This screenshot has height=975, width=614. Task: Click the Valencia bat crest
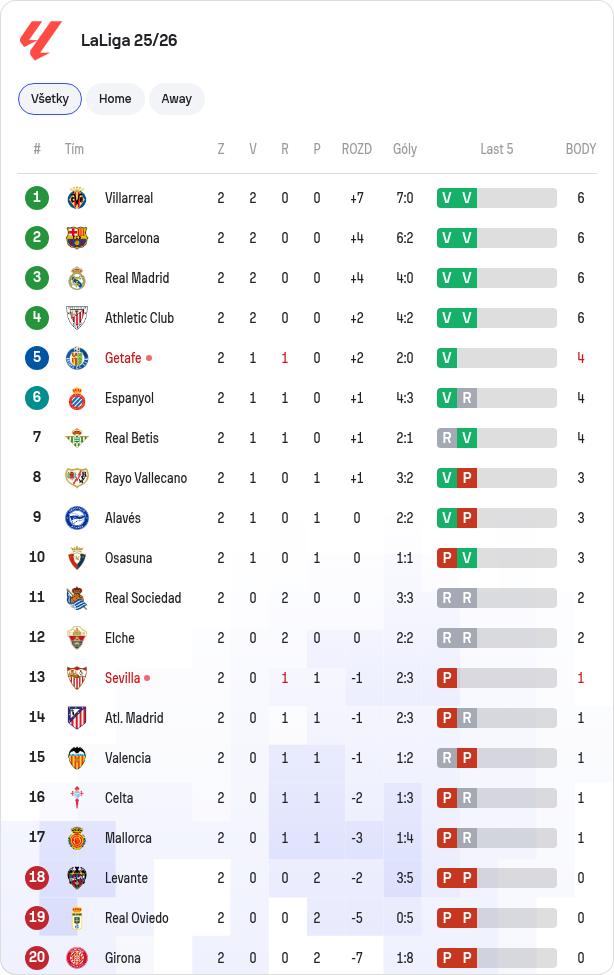pos(77,758)
